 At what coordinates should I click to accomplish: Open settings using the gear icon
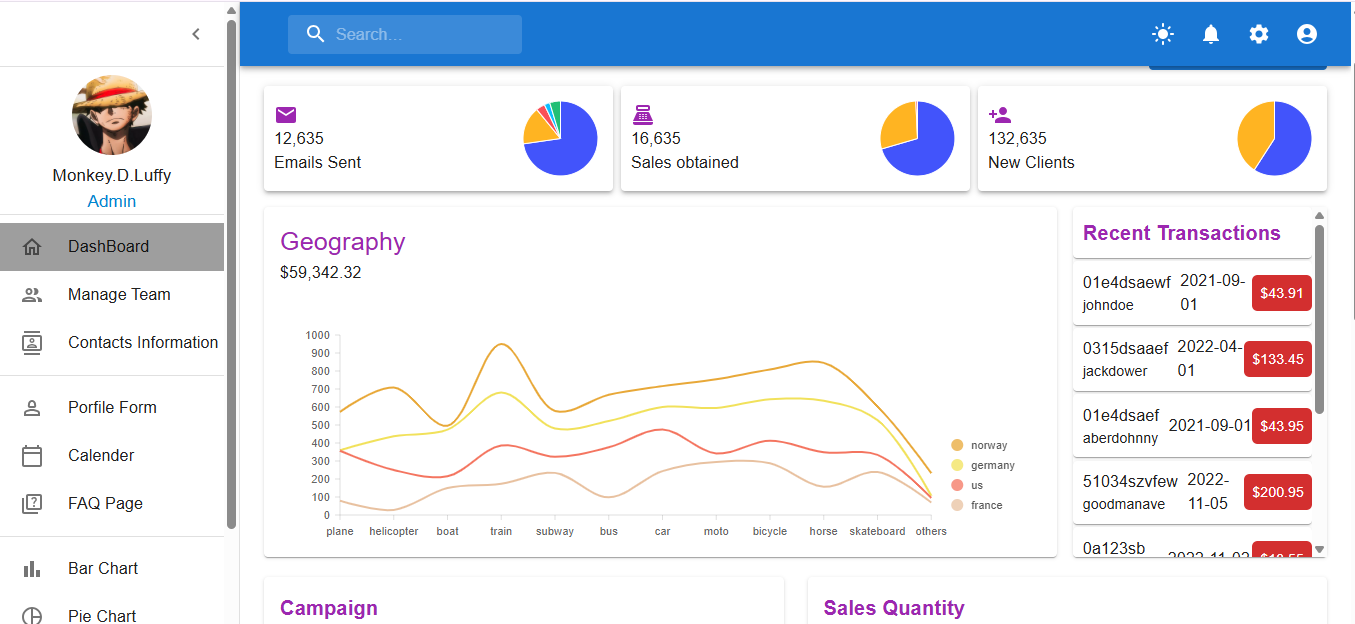click(x=1258, y=34)
